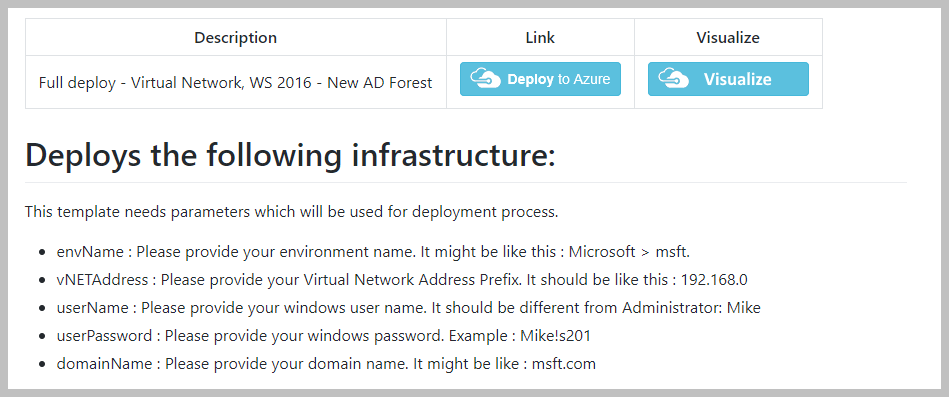Select the Visualize column header
949x397 pixels.
(x=728, y=38)
